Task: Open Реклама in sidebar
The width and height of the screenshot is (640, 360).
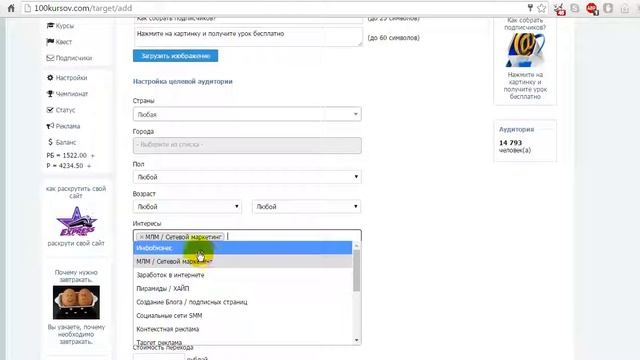Action: [x=68, y=126]
